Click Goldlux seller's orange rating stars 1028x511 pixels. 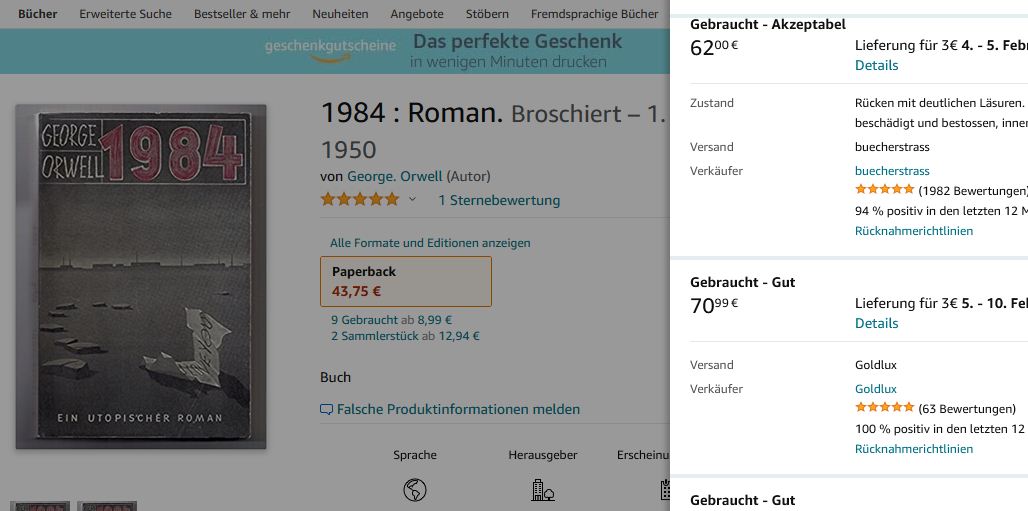tap(884, 408)
